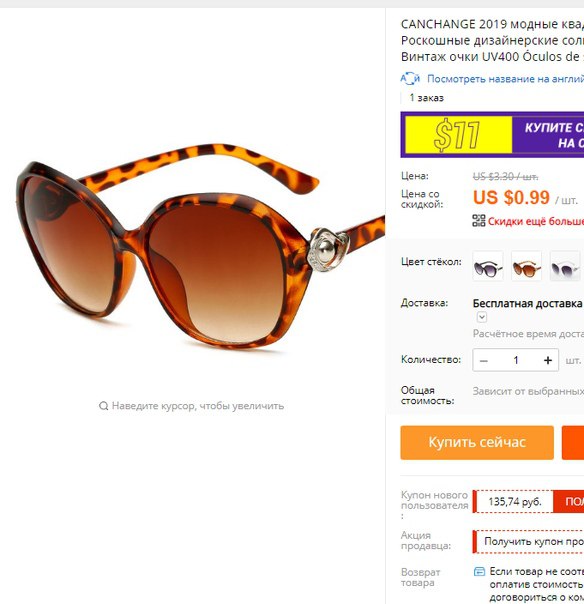Click the $11 promotional banner
This screenshot has width=584, height=604.
coord(492,135)
